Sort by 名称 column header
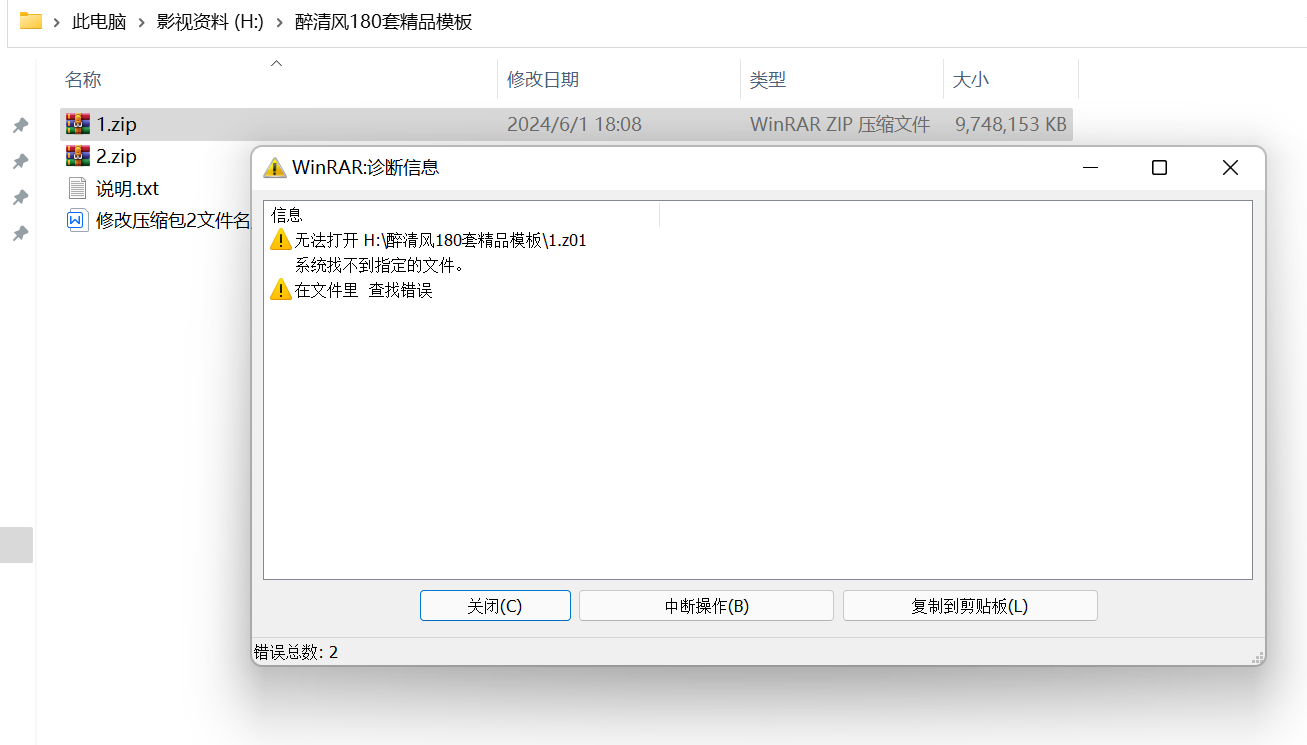 pos(84,80)
